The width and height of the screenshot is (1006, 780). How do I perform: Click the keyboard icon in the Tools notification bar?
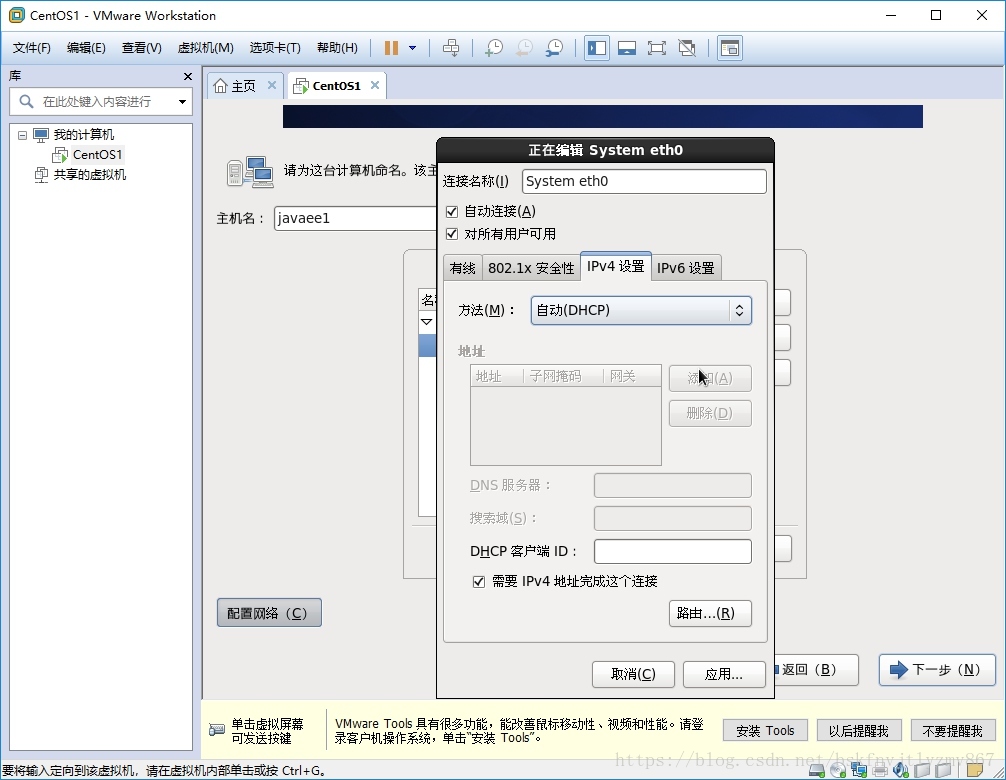(x=217, y=730)
